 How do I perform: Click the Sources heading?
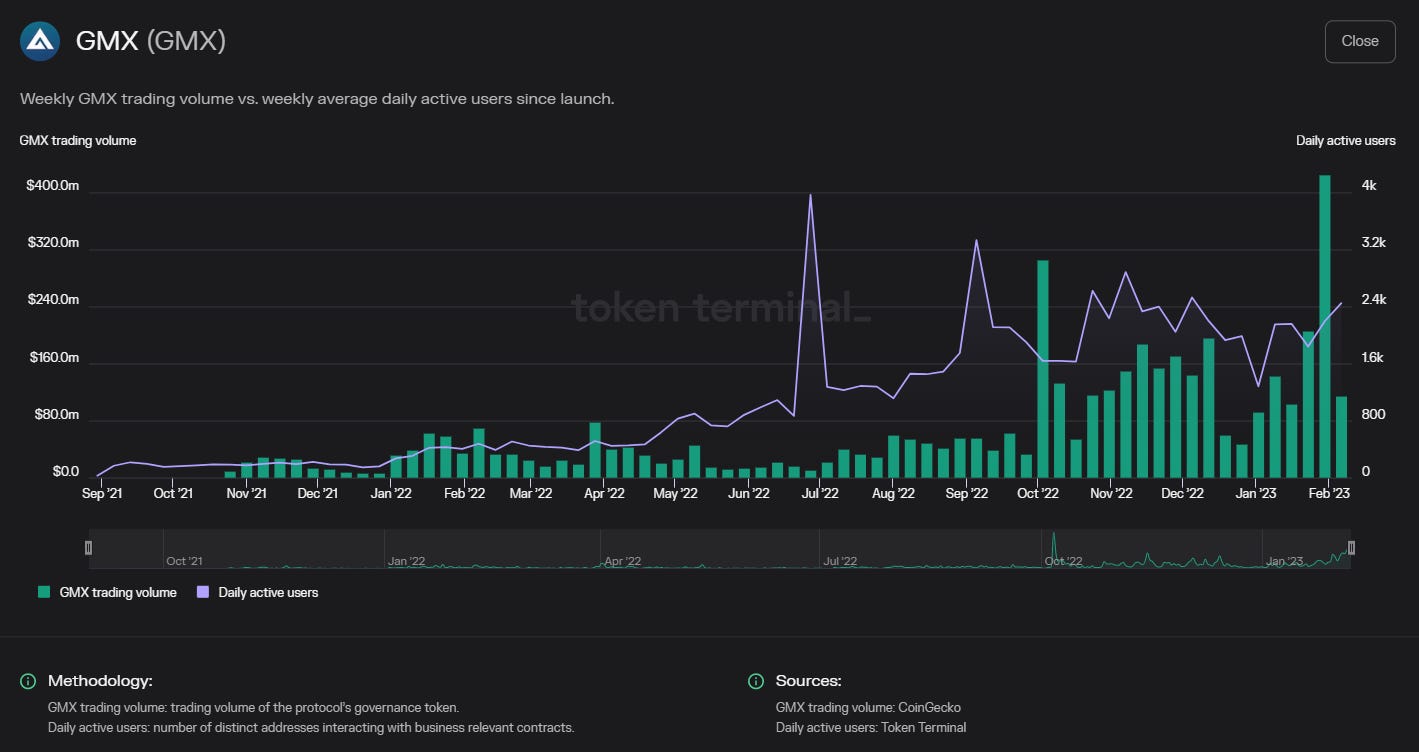808,681
